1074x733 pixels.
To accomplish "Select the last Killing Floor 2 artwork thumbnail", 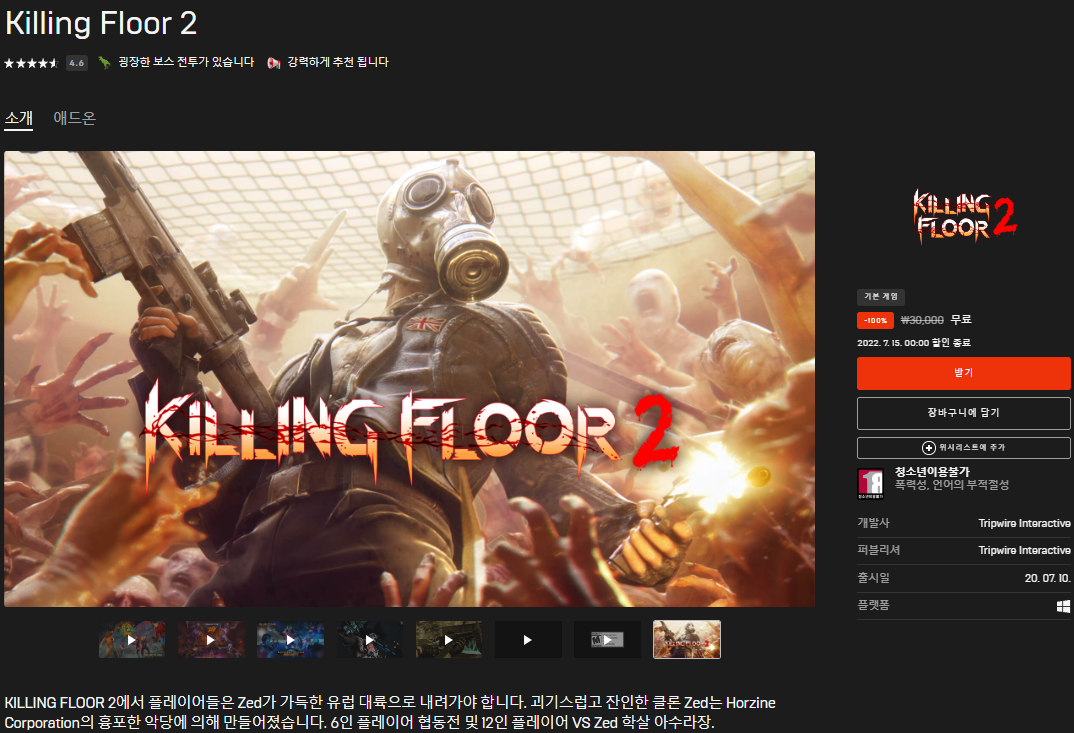I will (687, 640).
